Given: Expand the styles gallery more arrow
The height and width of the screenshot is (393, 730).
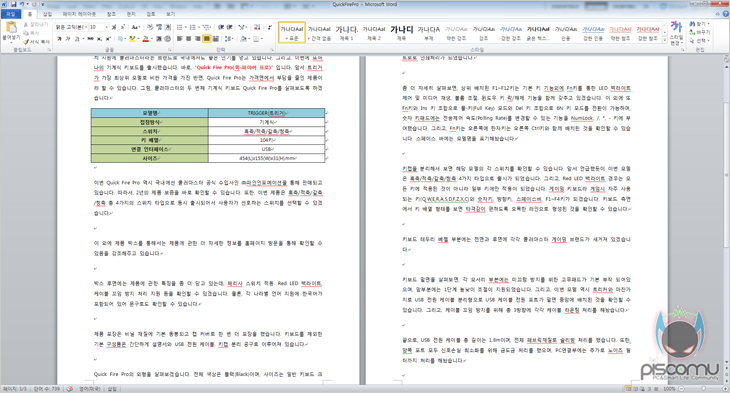Looking at the screenshot, I should coord(664,41).
